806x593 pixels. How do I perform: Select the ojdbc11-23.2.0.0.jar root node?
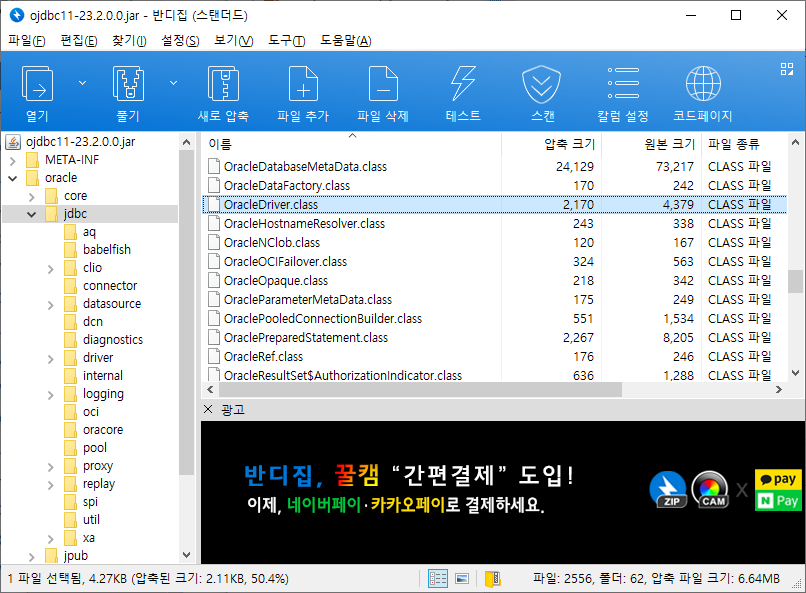(x=80, y=142)
